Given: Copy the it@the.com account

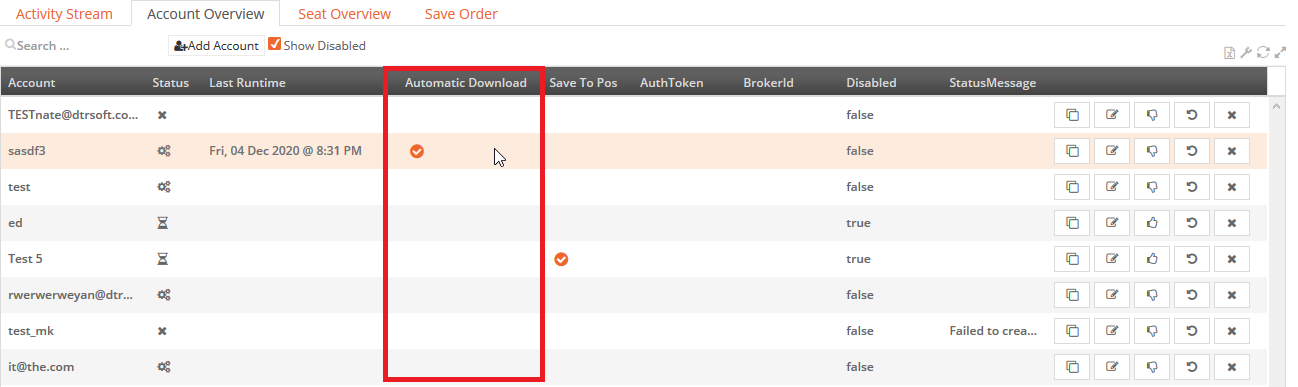Looking at the screenshot, I should tap(1072, 367).
